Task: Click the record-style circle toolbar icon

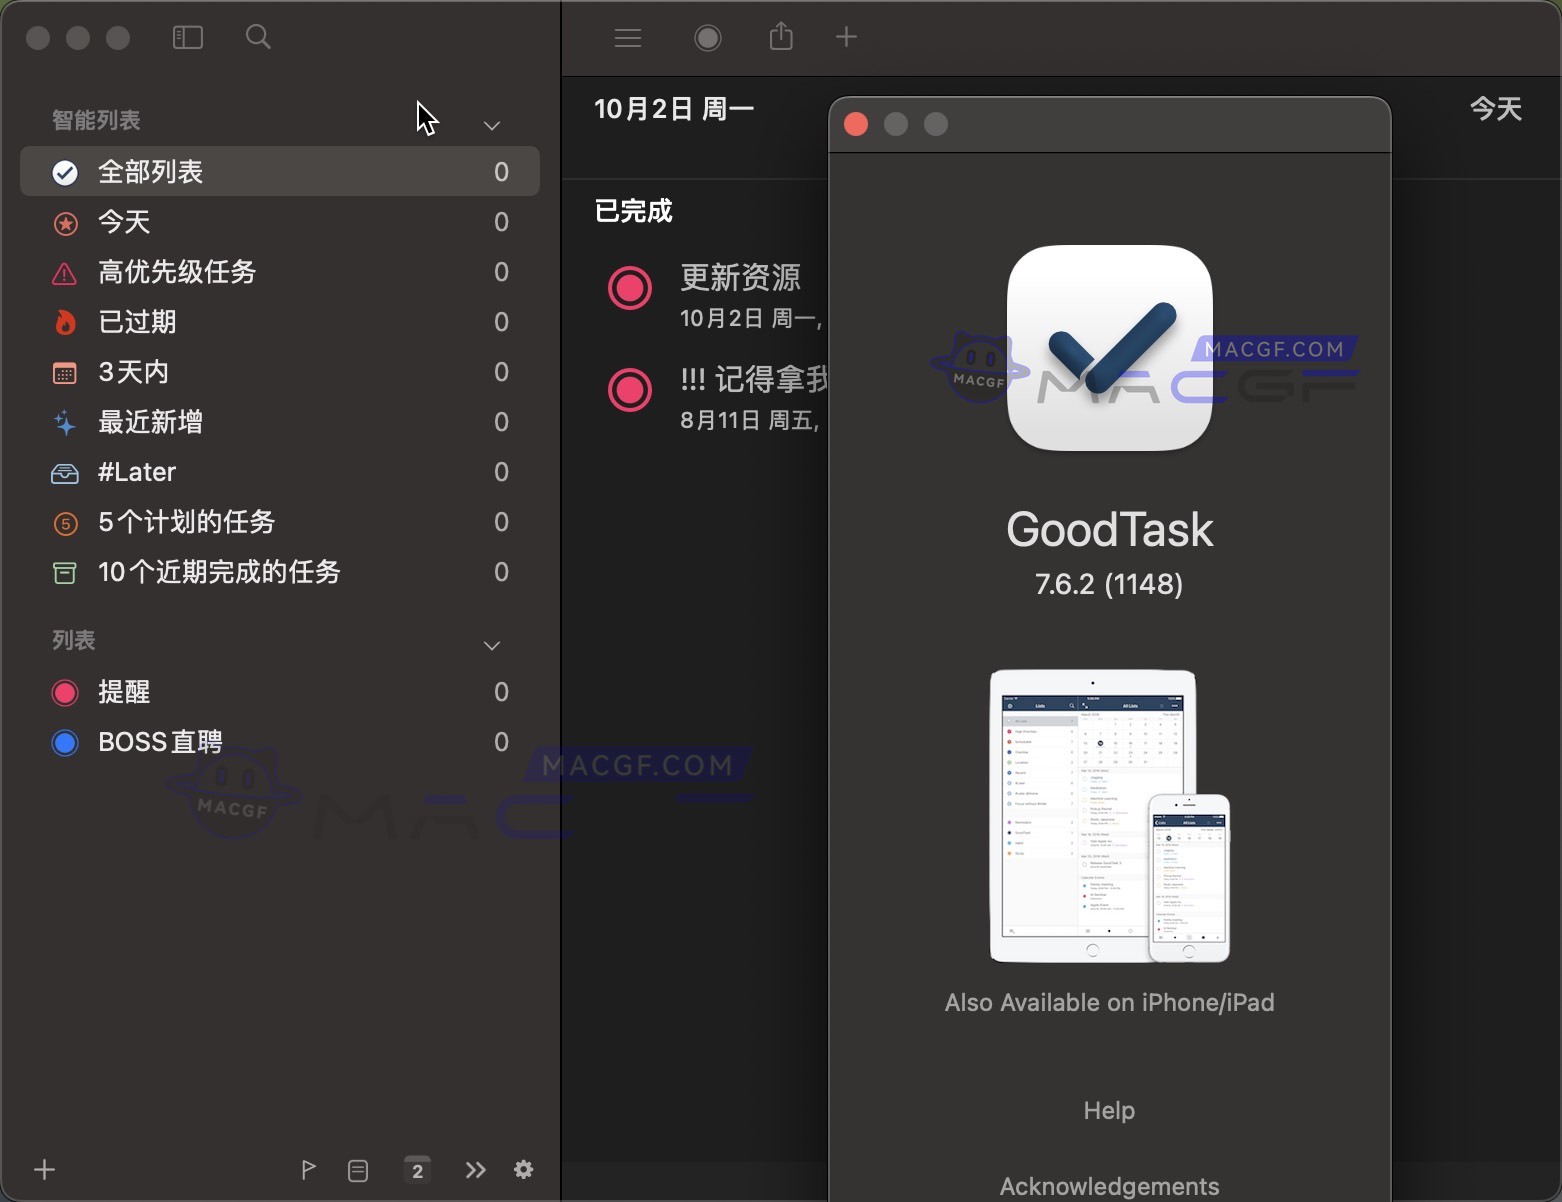Action: coord(707,37)
